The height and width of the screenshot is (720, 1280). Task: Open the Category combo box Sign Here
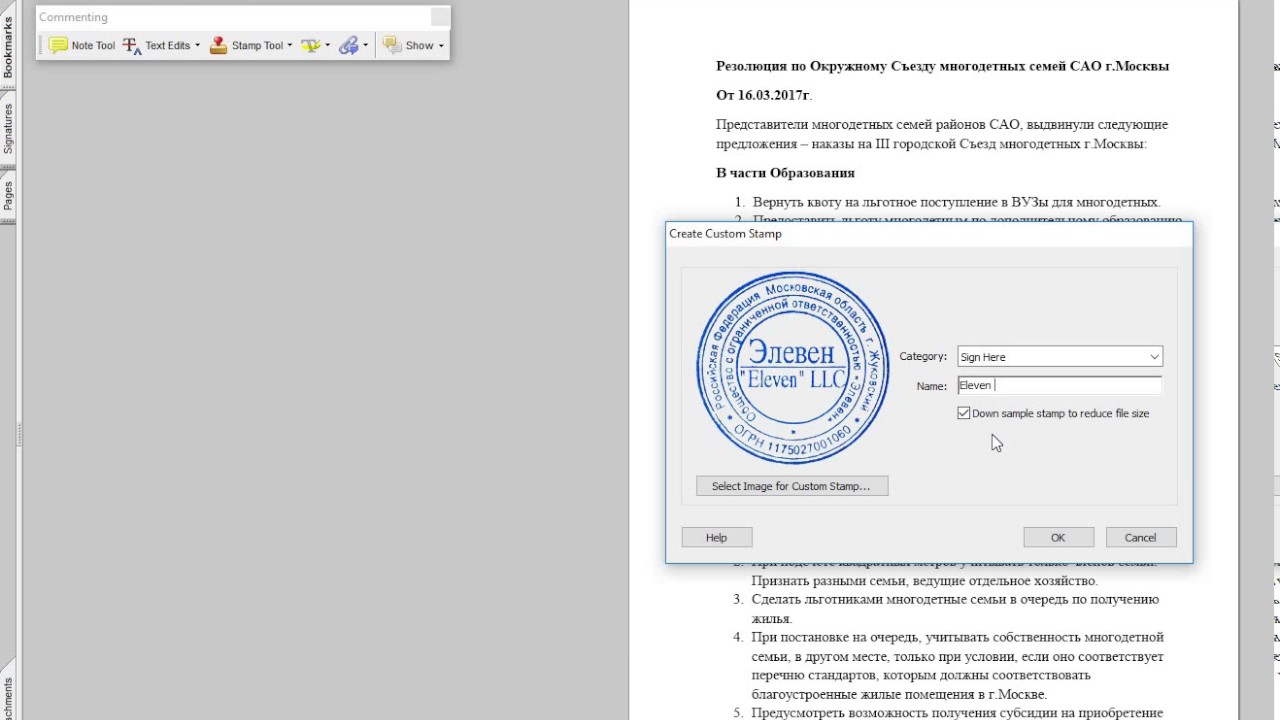coord(1060,356)
